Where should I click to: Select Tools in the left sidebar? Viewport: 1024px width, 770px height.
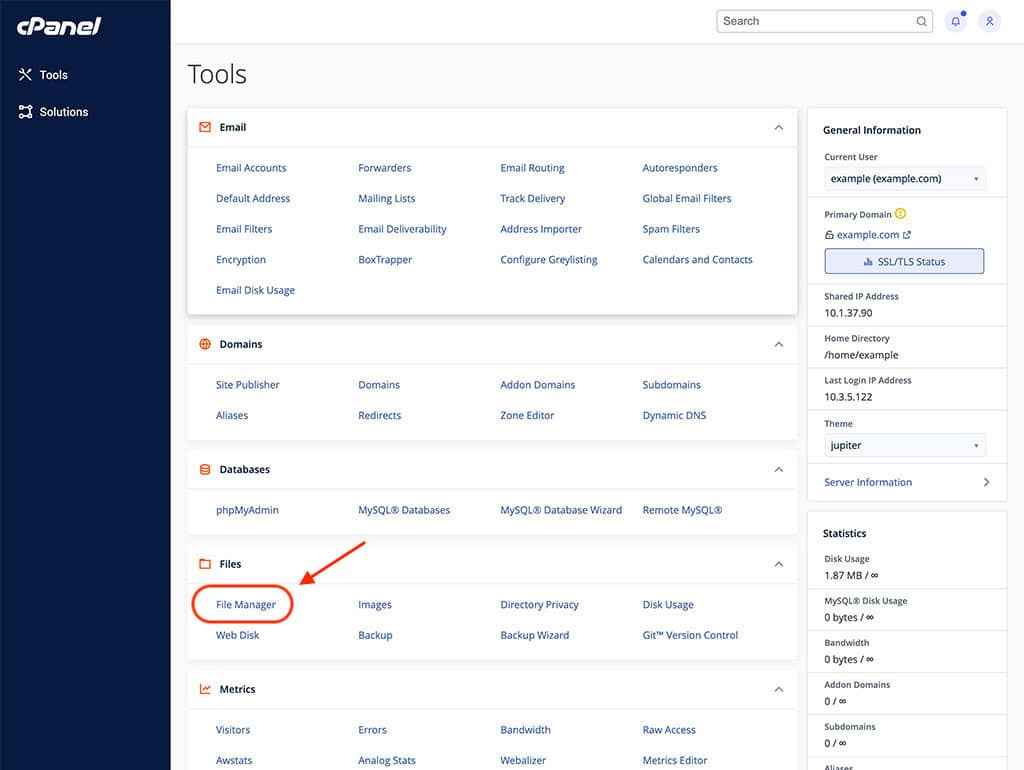[x=50, y=74]
